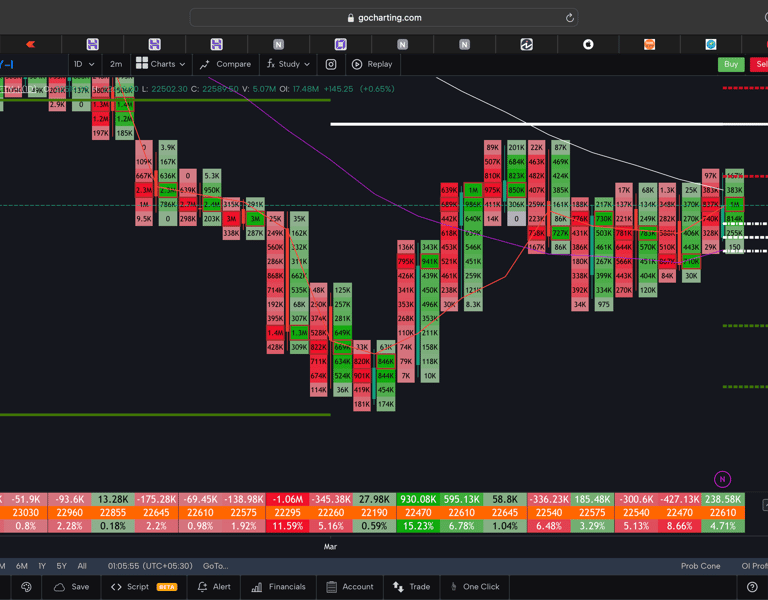768x600 pixels.
Task: Click the '22190' price cell
Action: (x=374, y=513)
